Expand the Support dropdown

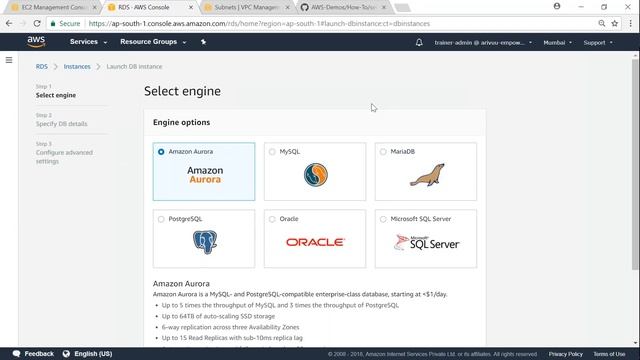coord(598,42)
